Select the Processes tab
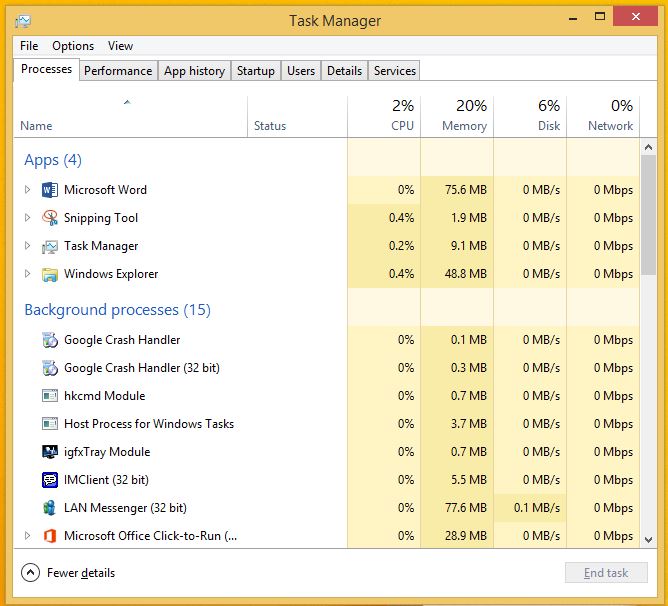 point(46,69)
